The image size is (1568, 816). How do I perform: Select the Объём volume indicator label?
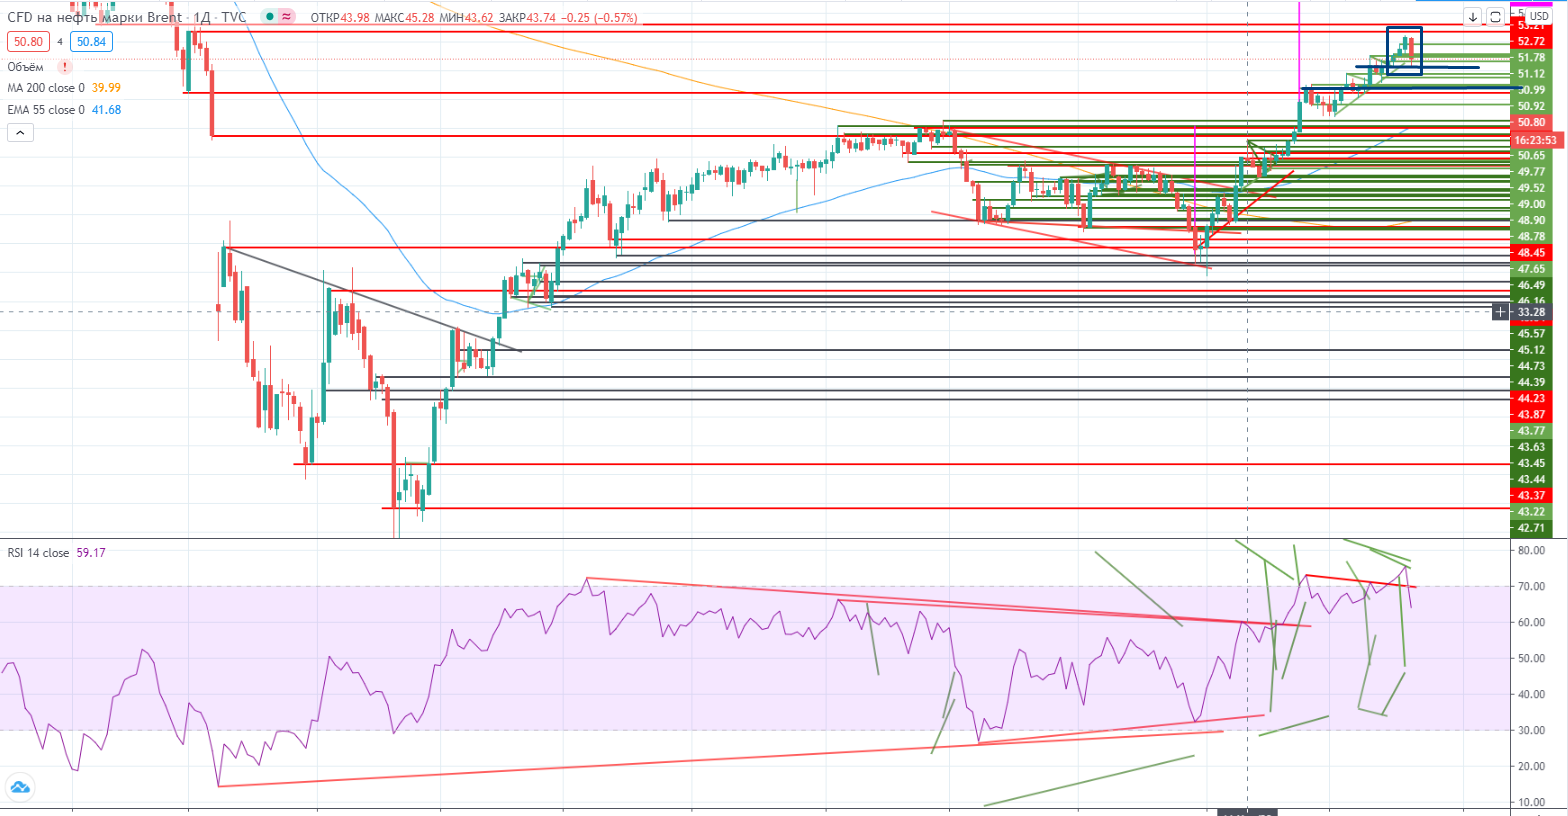[x=26, y=67]
